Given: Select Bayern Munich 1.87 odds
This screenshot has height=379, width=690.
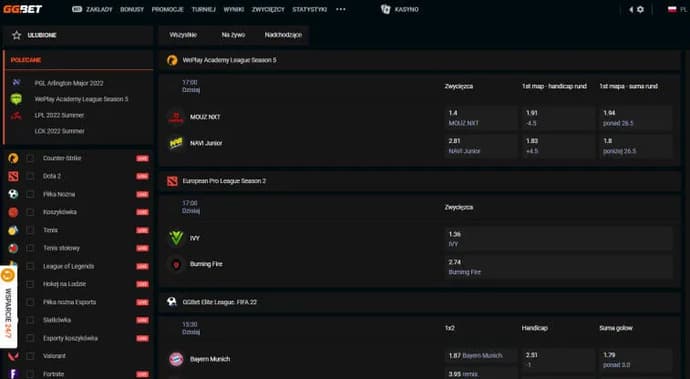Looking at the screenshot, I should click(x=481, y=356).
